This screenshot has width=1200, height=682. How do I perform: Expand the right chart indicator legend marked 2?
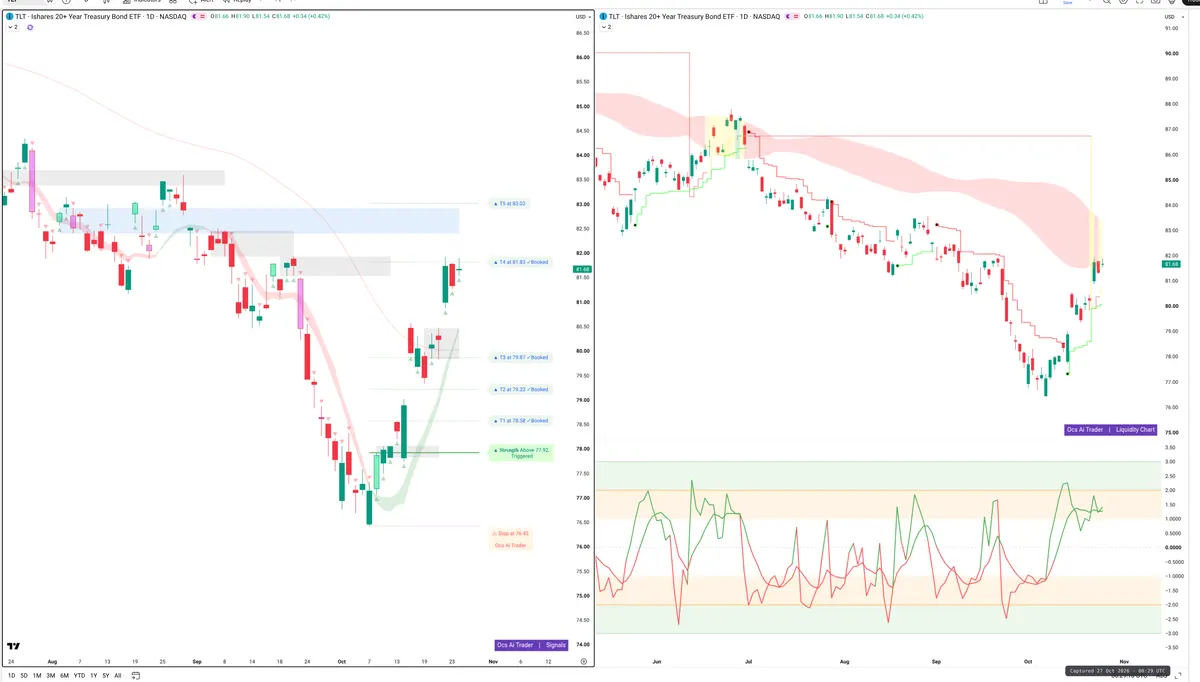[607, 27]
